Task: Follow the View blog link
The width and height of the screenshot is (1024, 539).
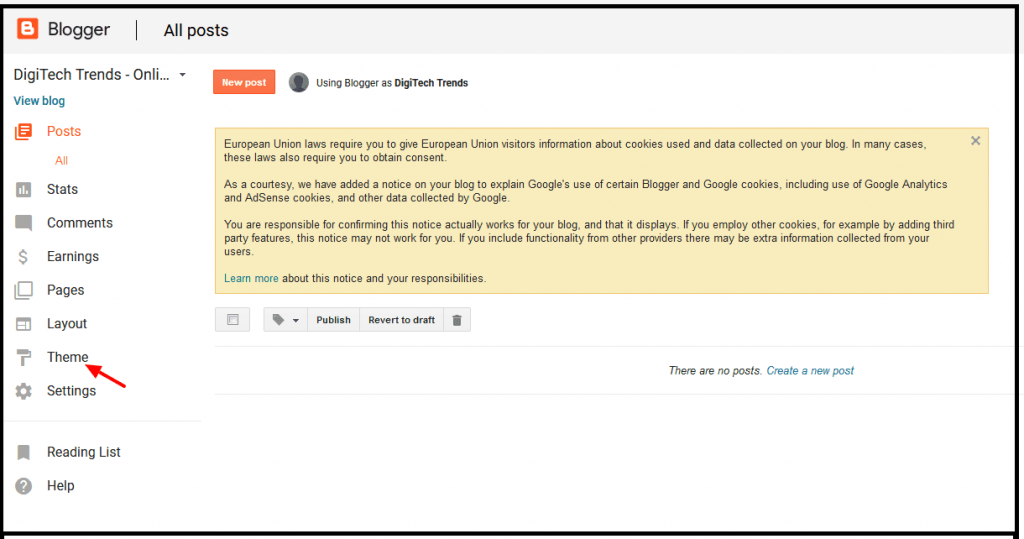Action: [x=39, y=101]
